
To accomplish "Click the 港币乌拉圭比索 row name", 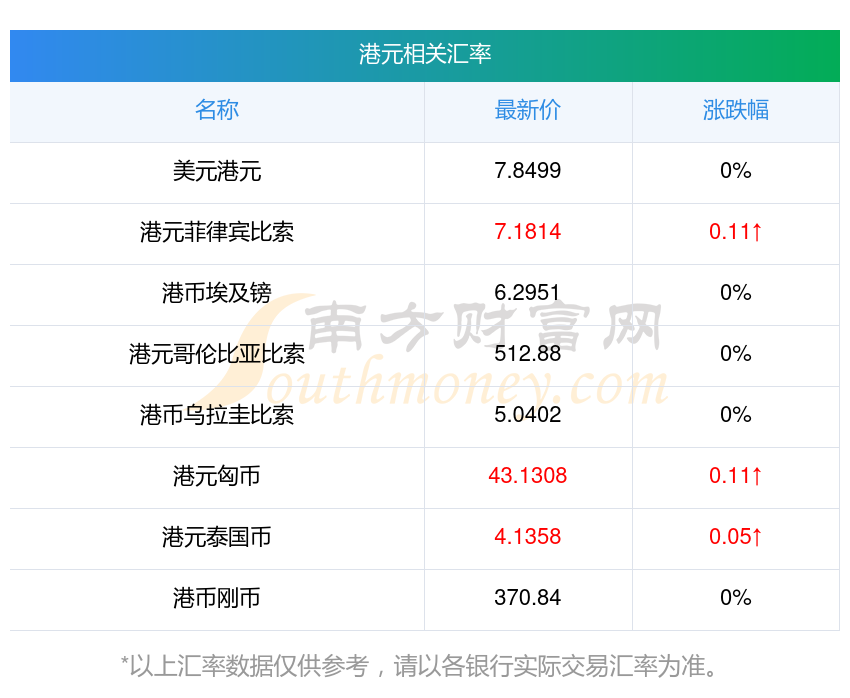I will pos(217,415).
